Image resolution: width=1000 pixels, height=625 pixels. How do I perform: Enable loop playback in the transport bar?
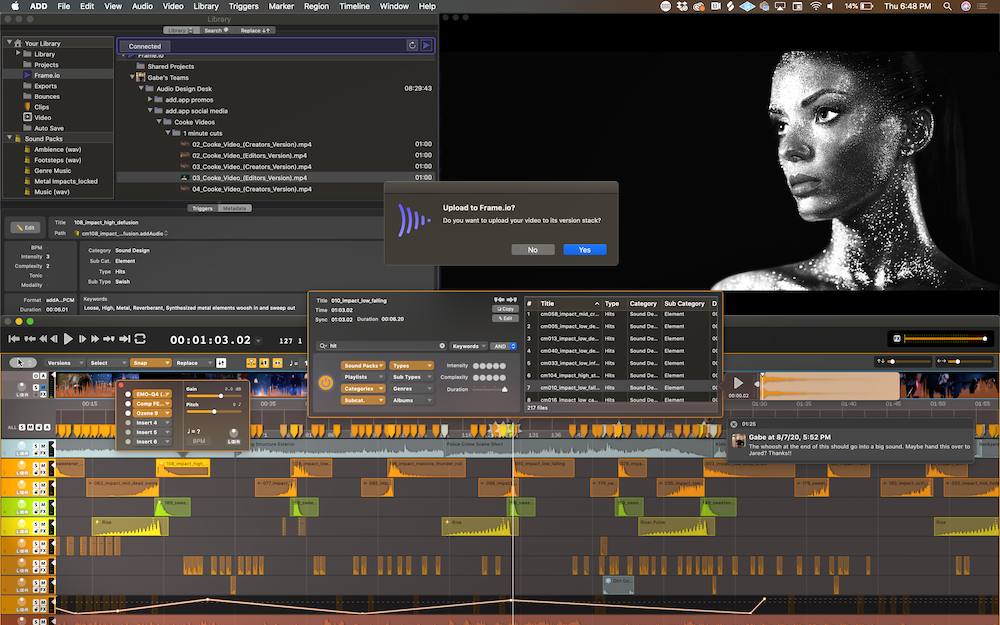coord(140,338)
